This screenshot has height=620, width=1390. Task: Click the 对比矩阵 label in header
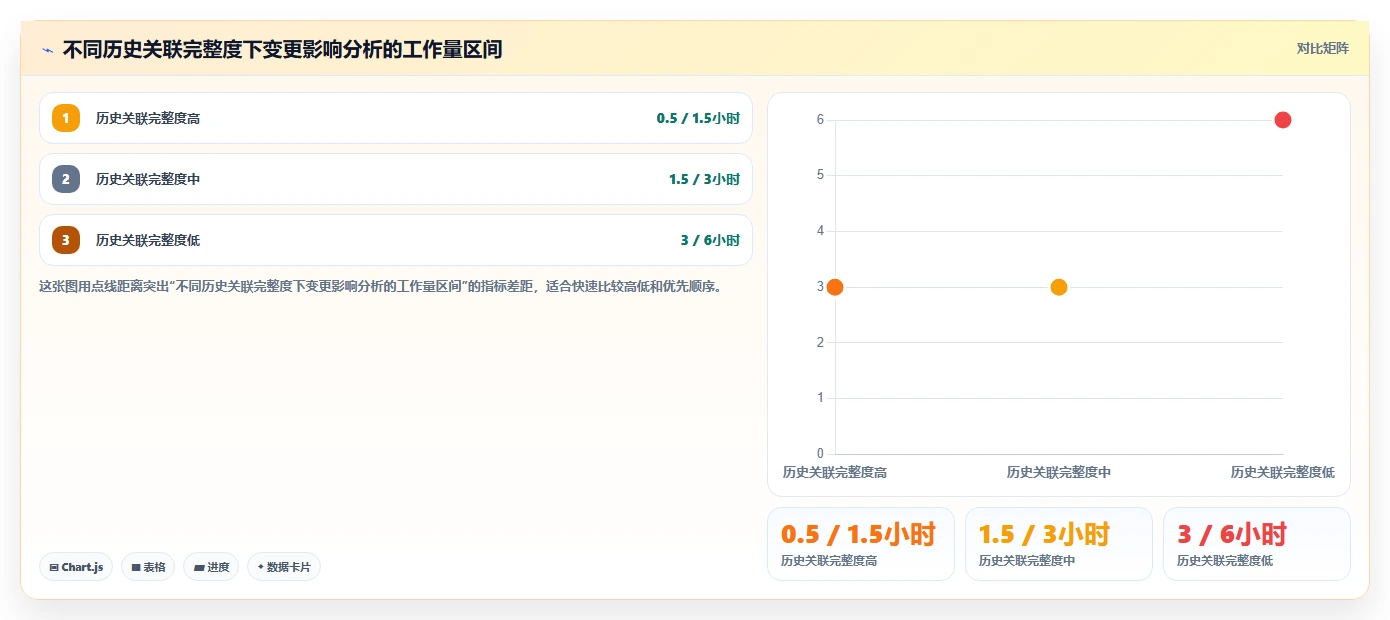pos(1322,48)
